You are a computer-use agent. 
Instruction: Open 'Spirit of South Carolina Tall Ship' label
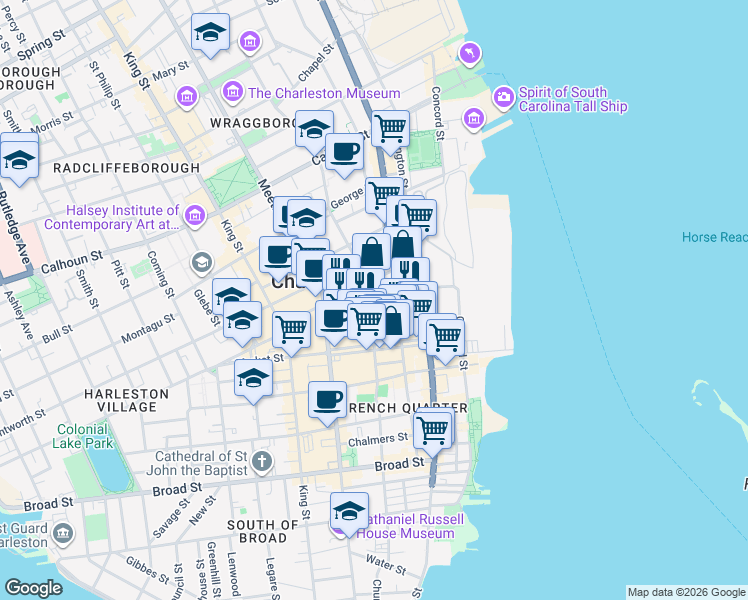click(x=573, y=99)
